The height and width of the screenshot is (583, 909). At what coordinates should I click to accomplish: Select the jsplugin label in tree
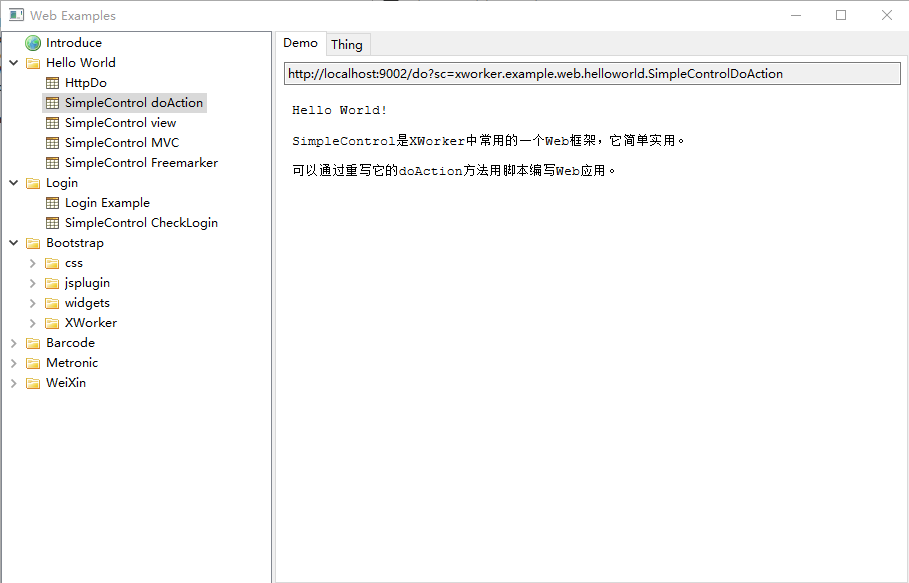click(88, 283)
